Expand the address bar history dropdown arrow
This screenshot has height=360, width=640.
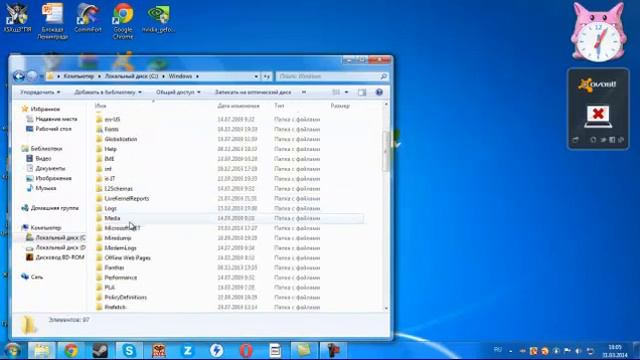(x=256, y=76)
